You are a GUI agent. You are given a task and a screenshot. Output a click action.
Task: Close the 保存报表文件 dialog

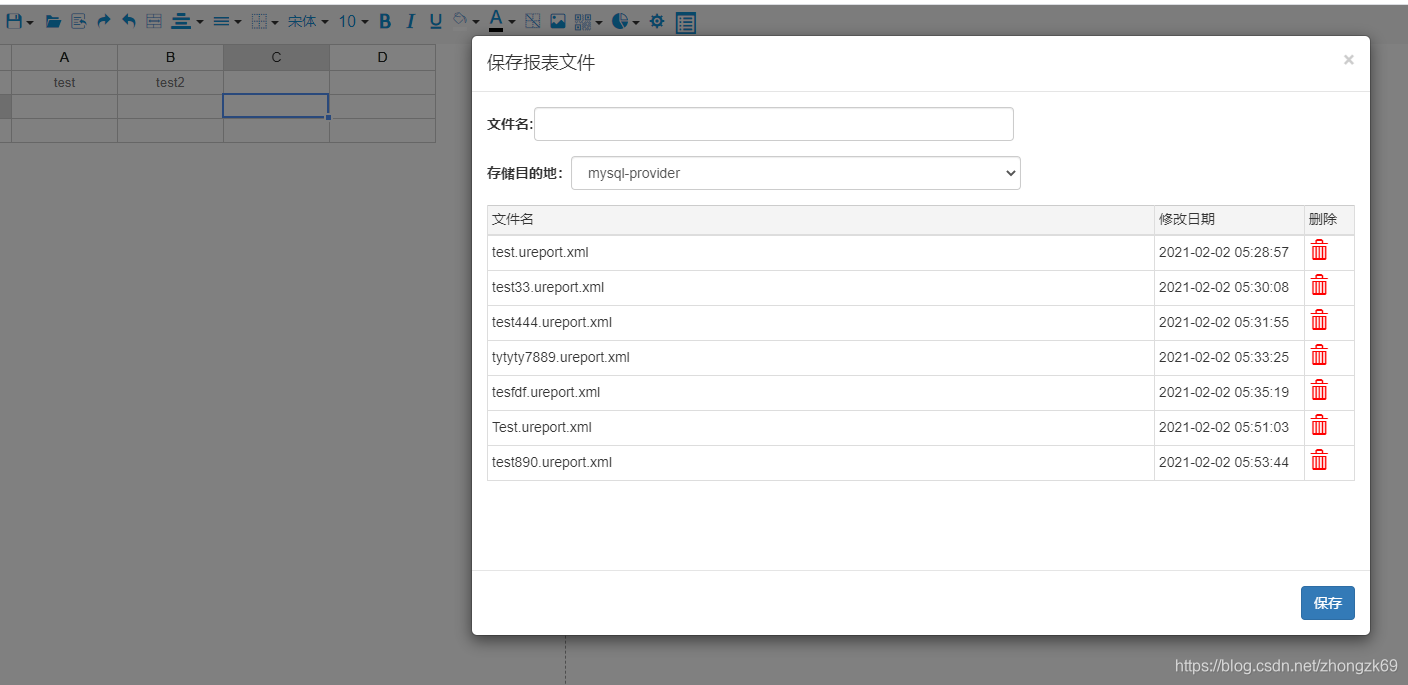[x=1349, y=60]
